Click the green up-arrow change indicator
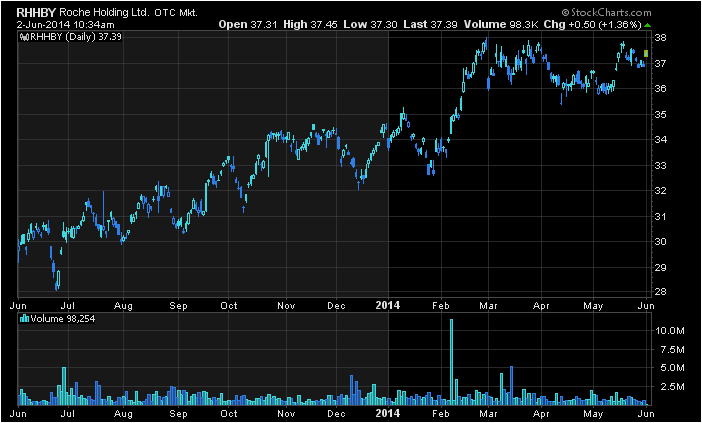The width and height of the screenshot is (702, 423). click(x=647, y=25)
